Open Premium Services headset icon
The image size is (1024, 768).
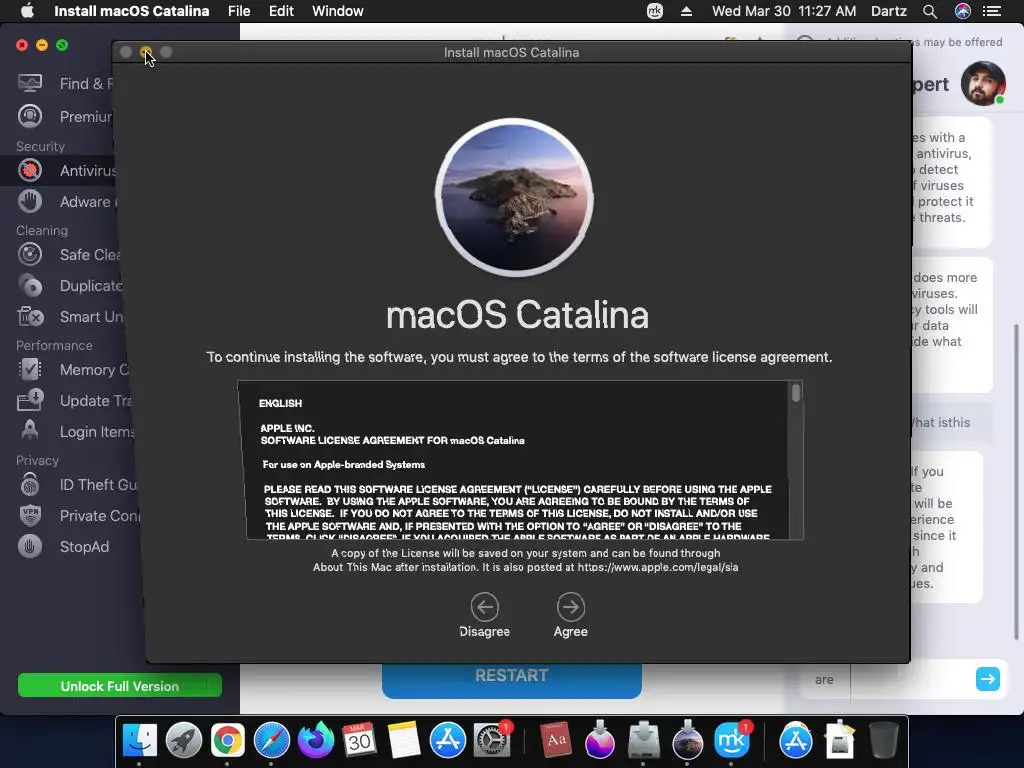pos(30,116)
